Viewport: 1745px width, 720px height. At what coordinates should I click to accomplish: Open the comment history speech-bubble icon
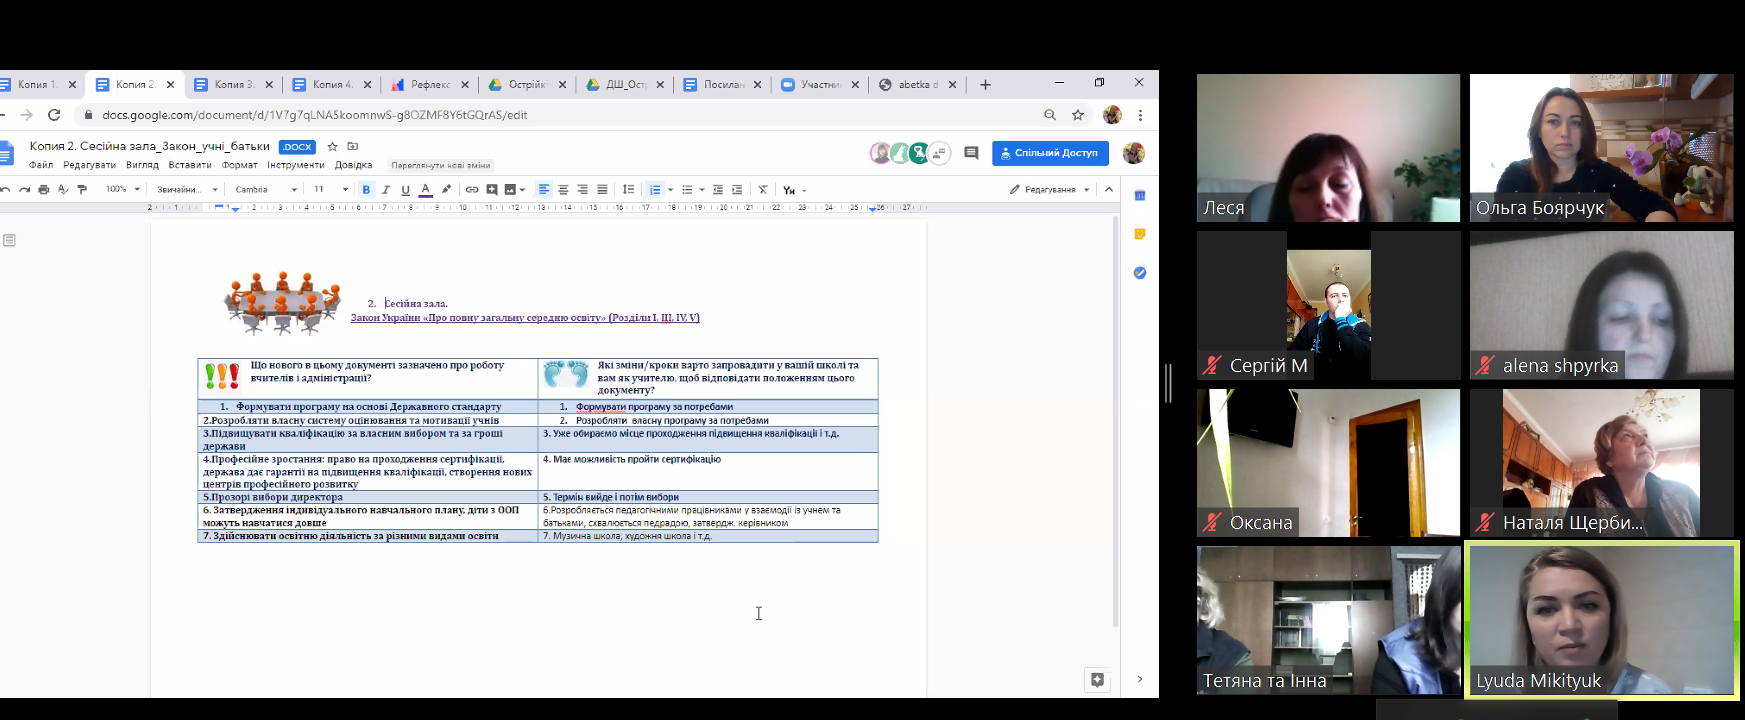[x=971, y=153]
